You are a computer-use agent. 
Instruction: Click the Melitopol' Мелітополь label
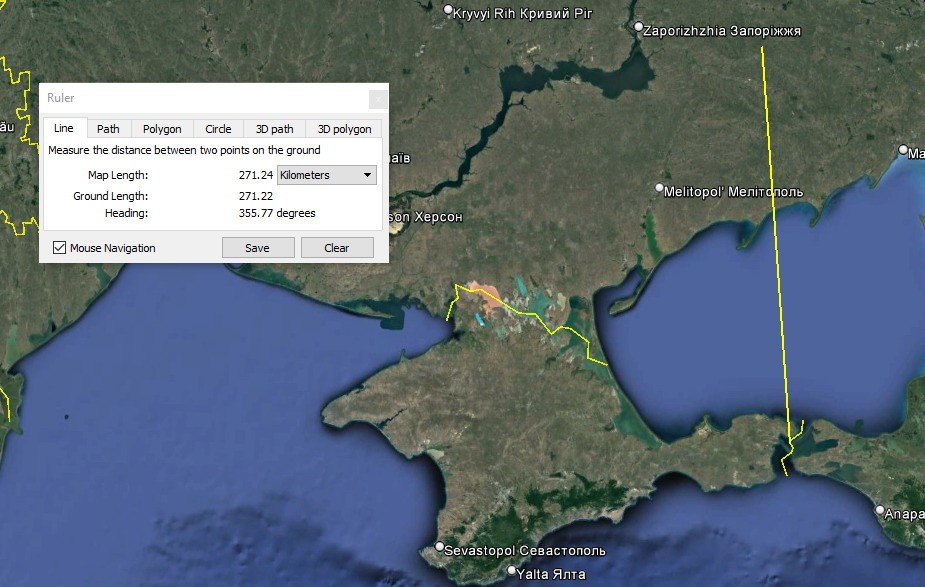(733, 192)
